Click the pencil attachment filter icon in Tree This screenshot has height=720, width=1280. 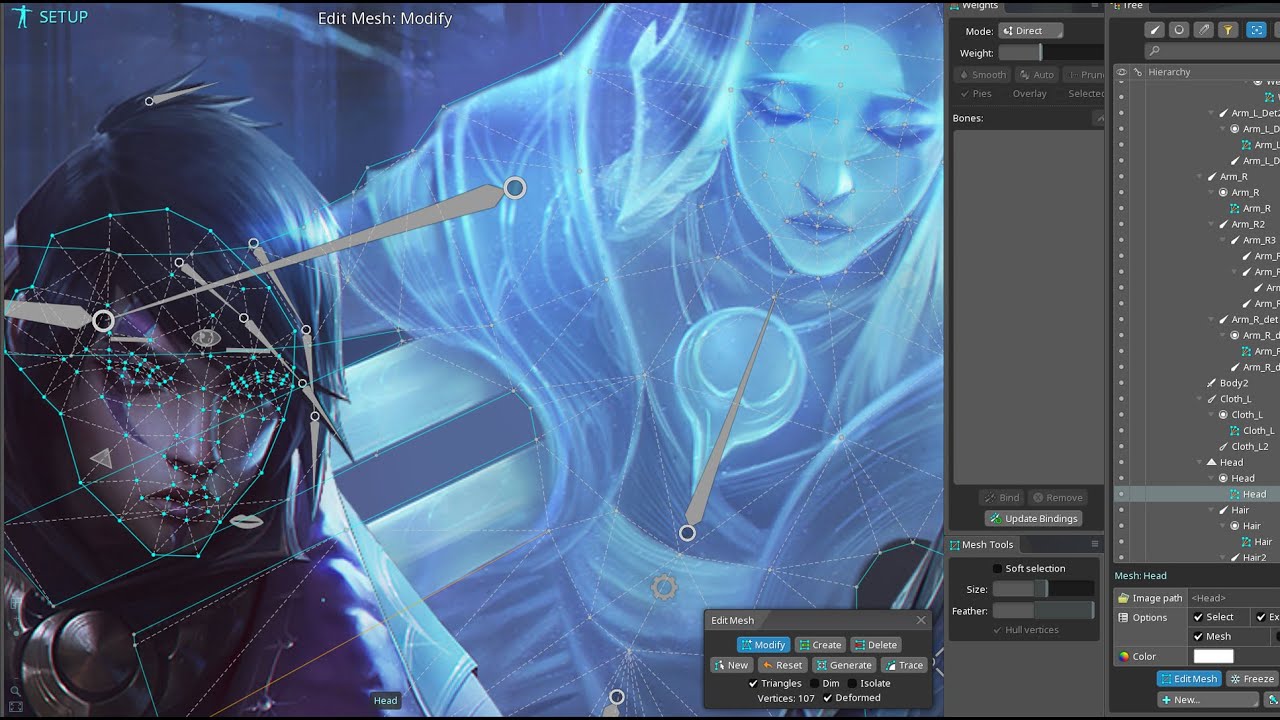pyautogui.click(x=1204, y=30)
